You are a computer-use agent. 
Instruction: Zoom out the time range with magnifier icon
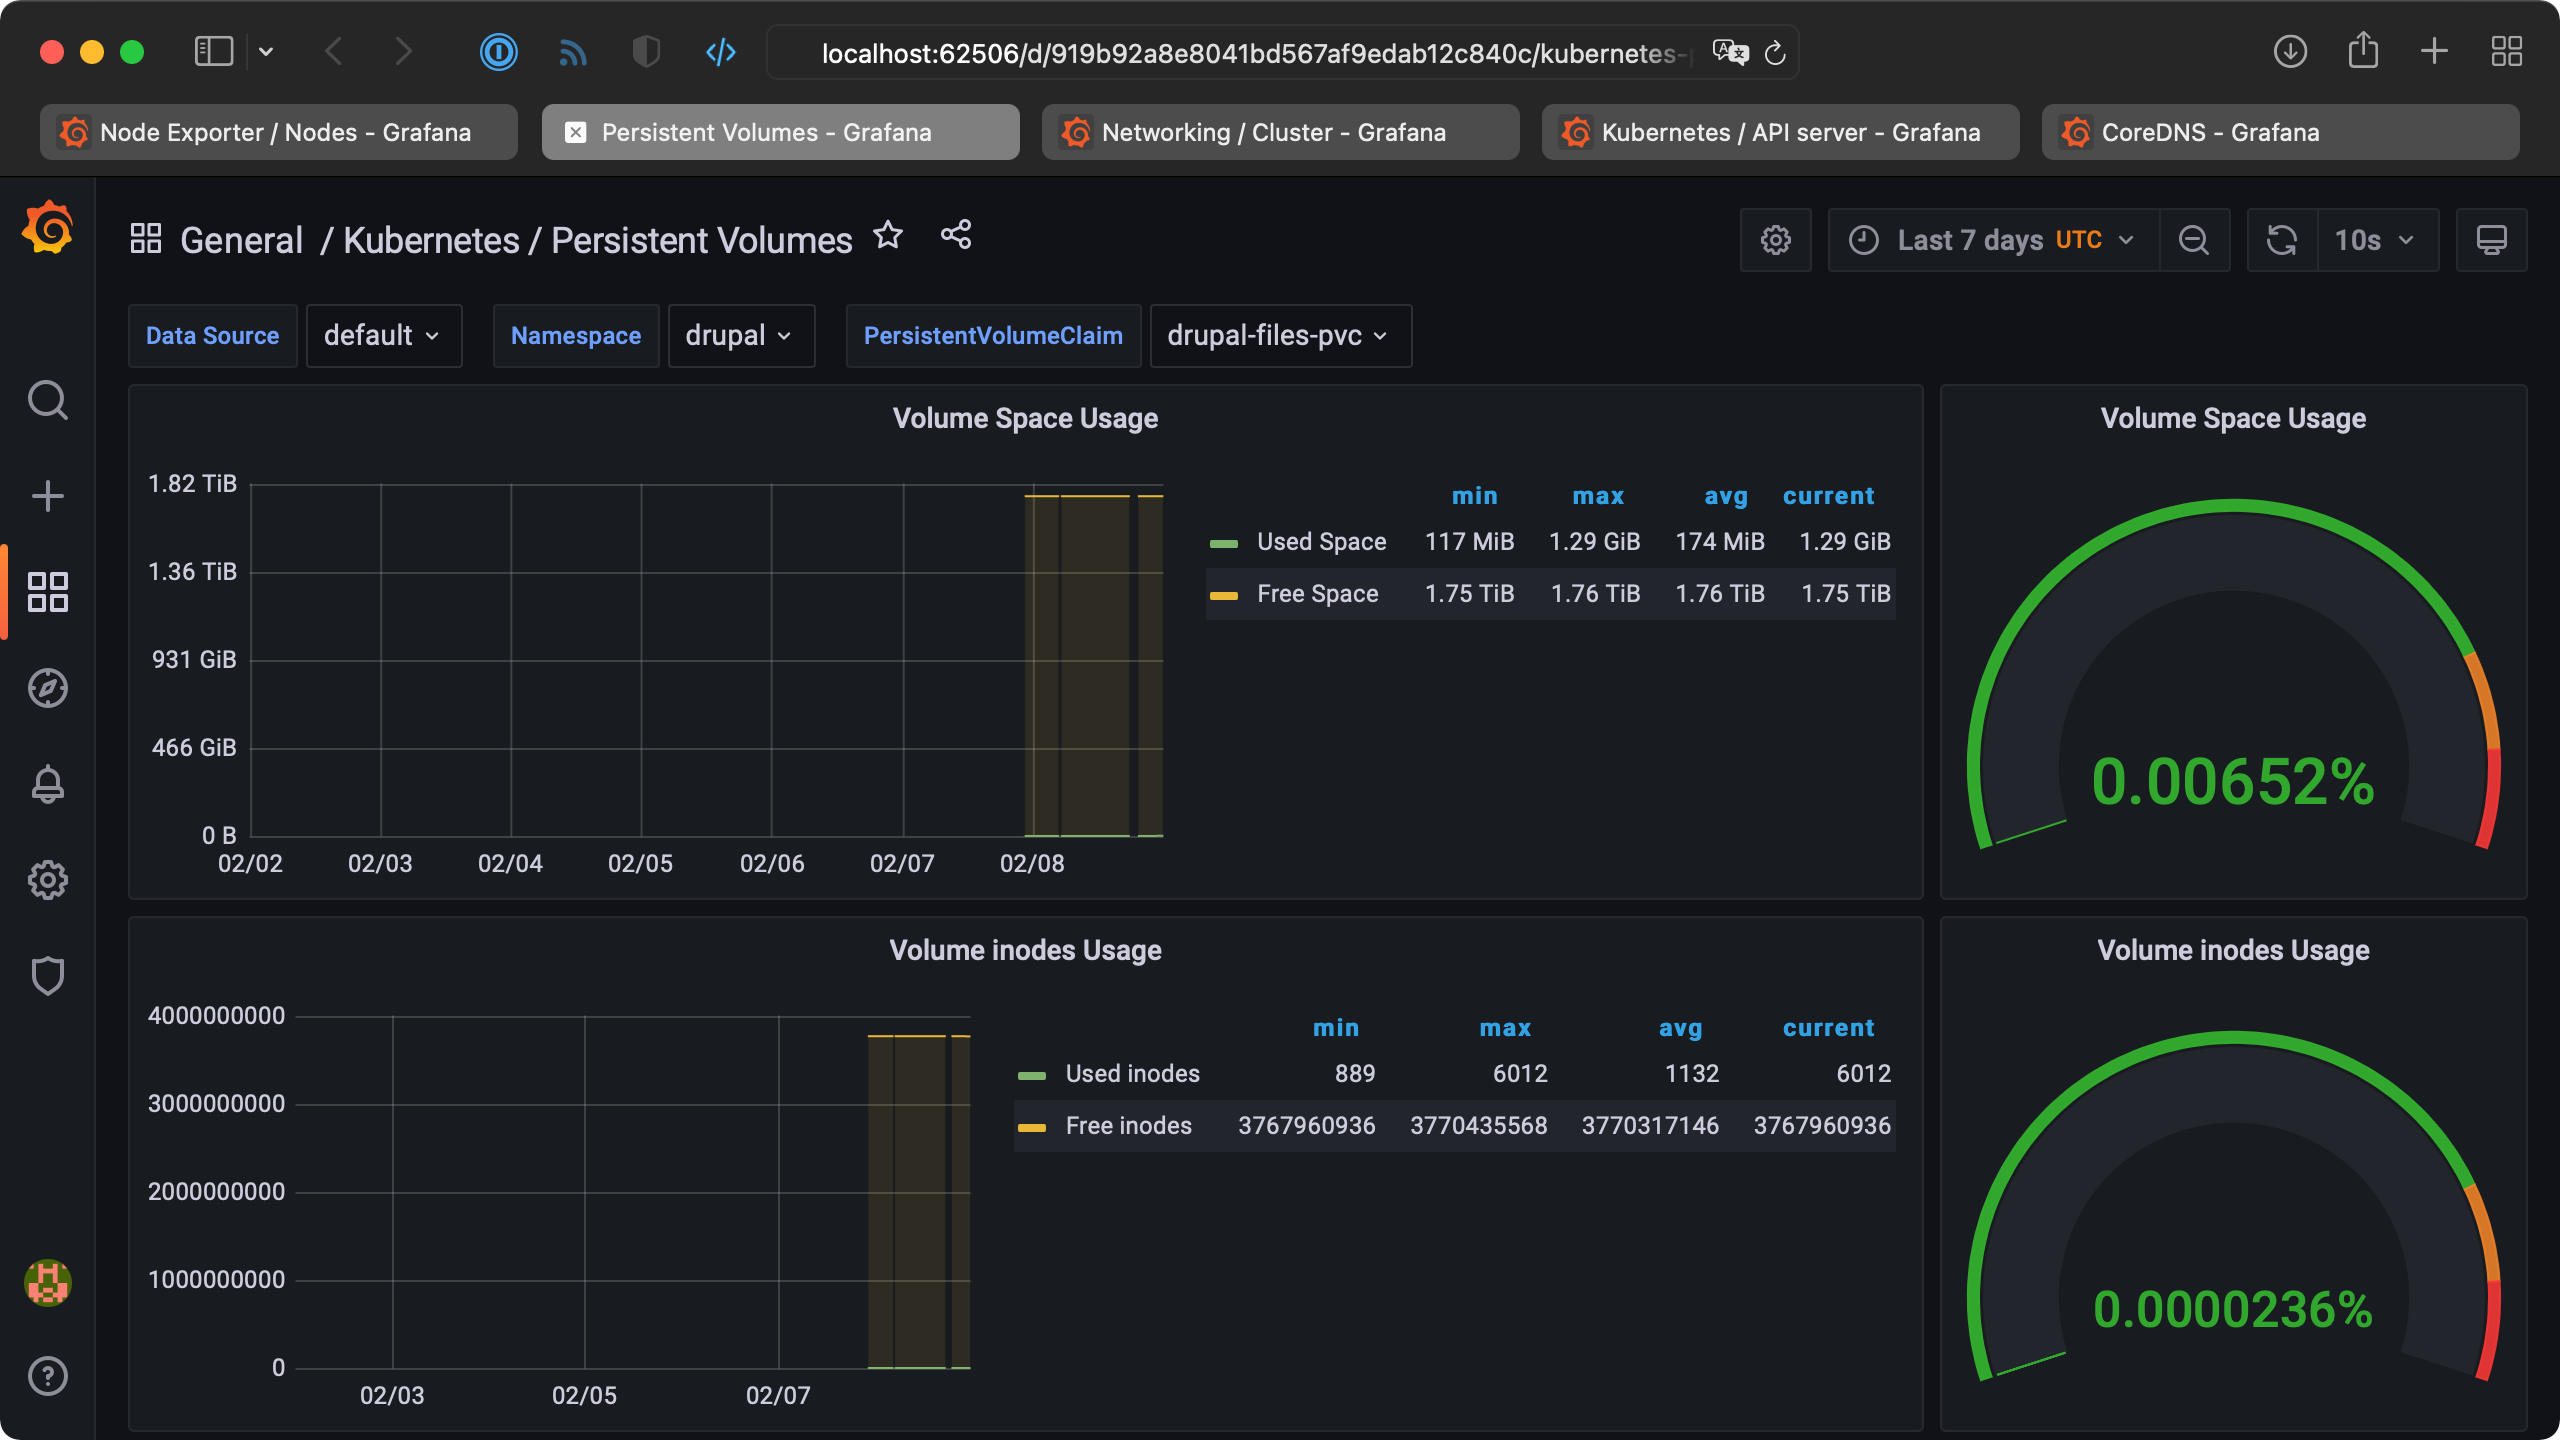point(2194,239)
